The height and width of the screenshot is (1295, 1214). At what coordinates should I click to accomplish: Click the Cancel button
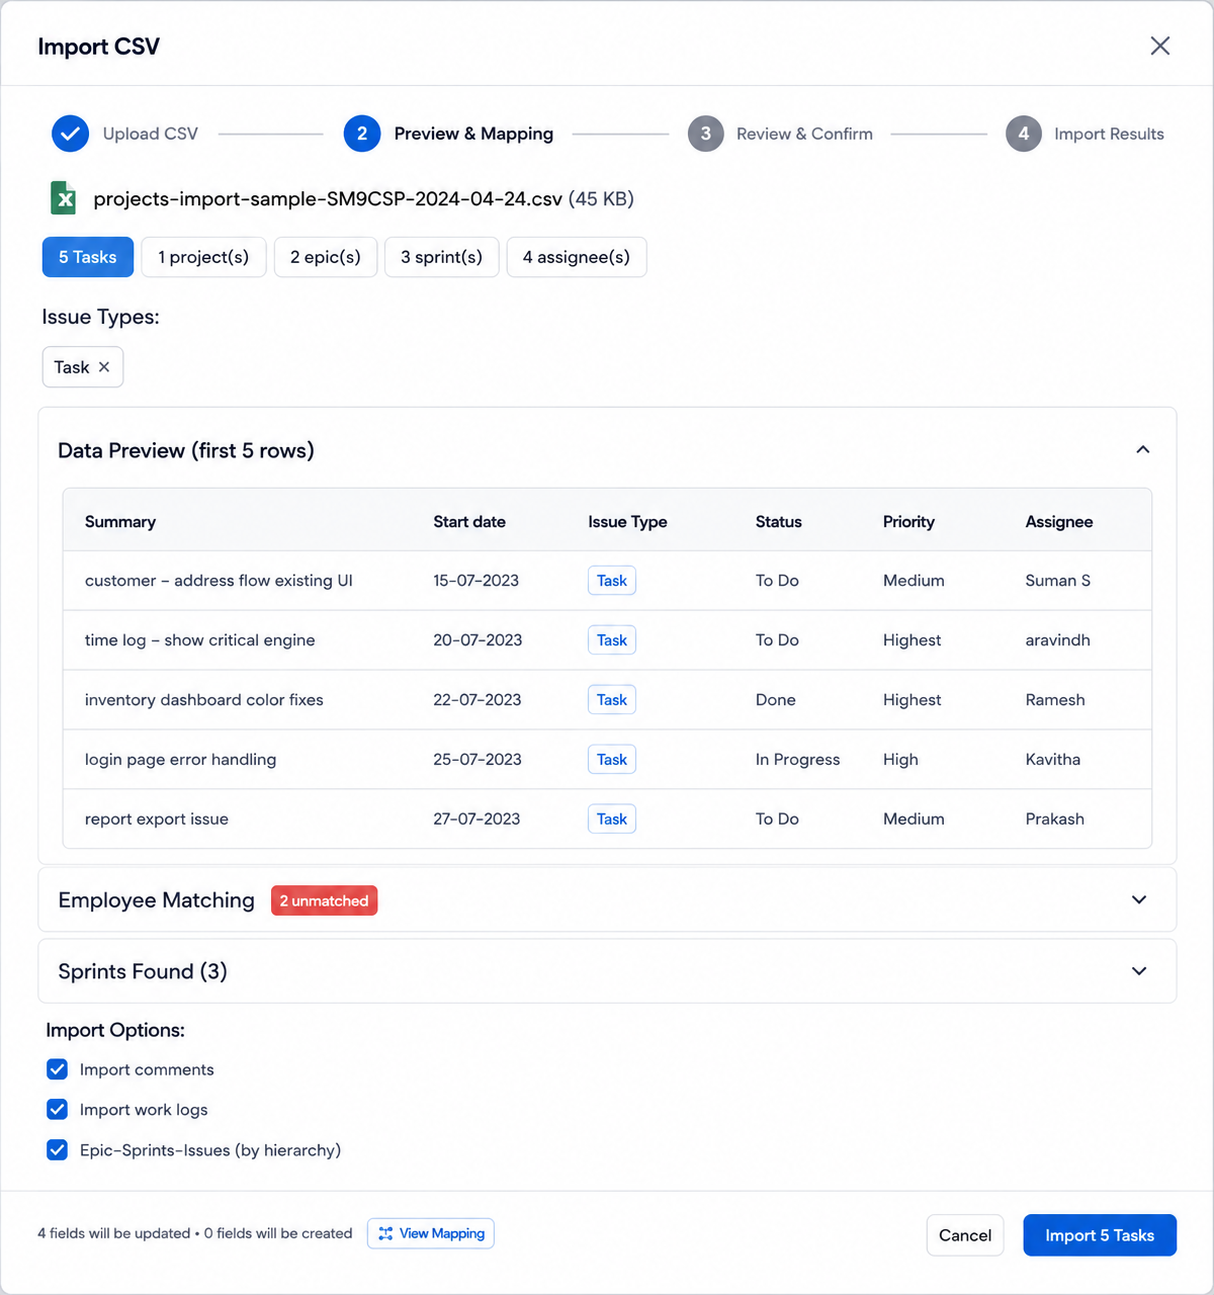click(x=965, y=1235)
